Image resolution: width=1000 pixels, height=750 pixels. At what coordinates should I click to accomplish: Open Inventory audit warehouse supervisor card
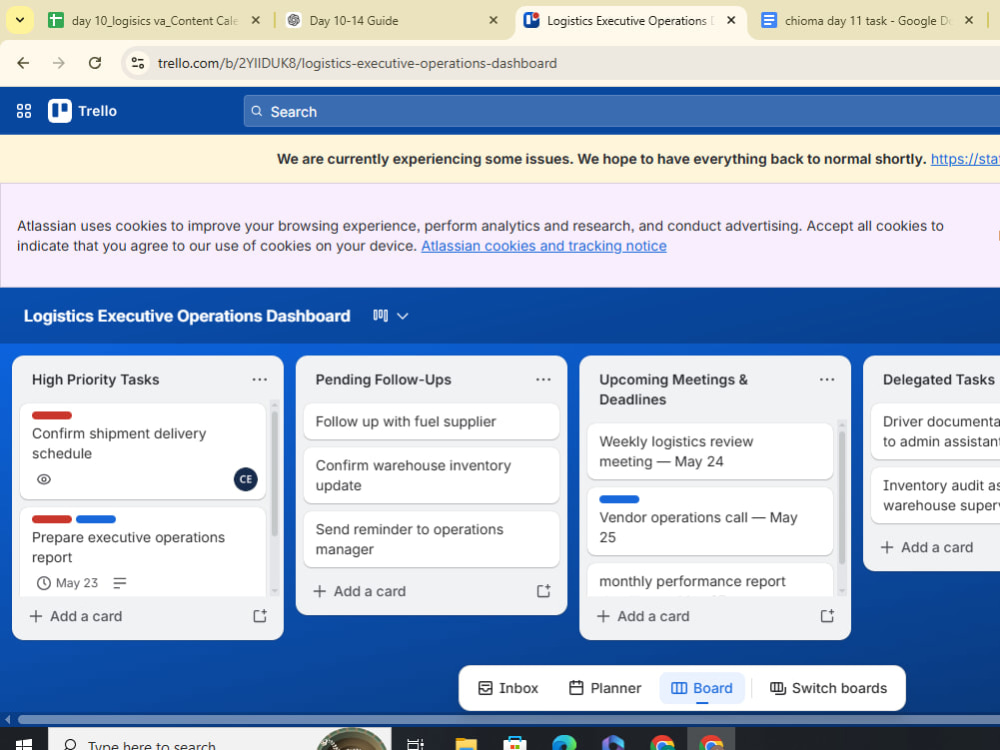coord(938,496)
